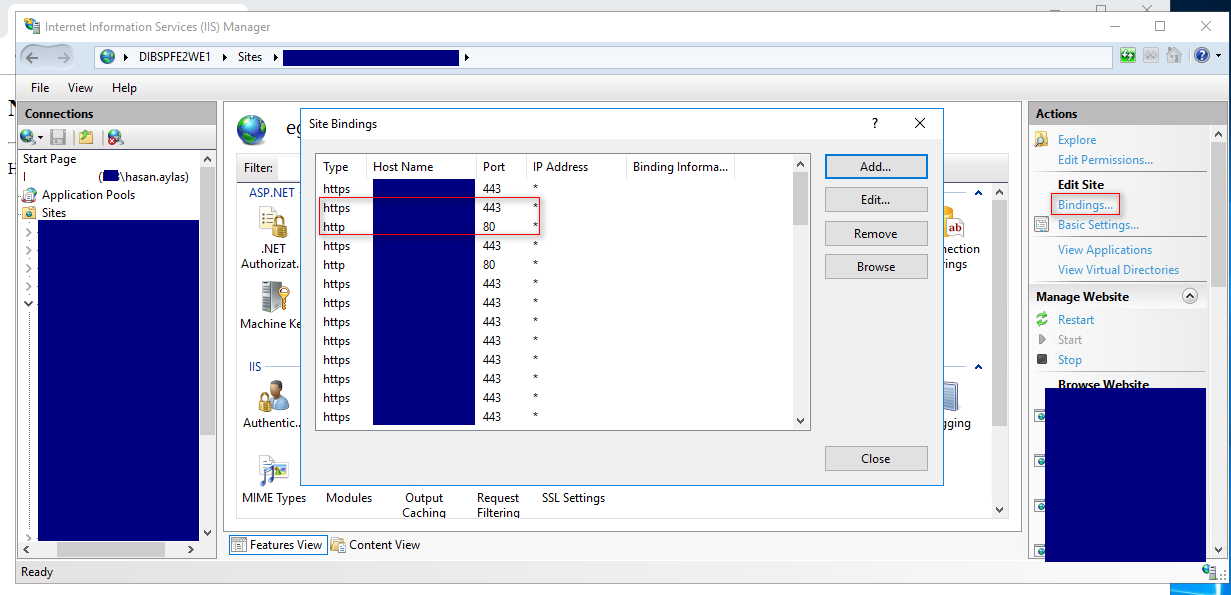Open the Bindings... link in Actions
The height and width of the screenshot is (595, 1231).
coord(1085,205)
